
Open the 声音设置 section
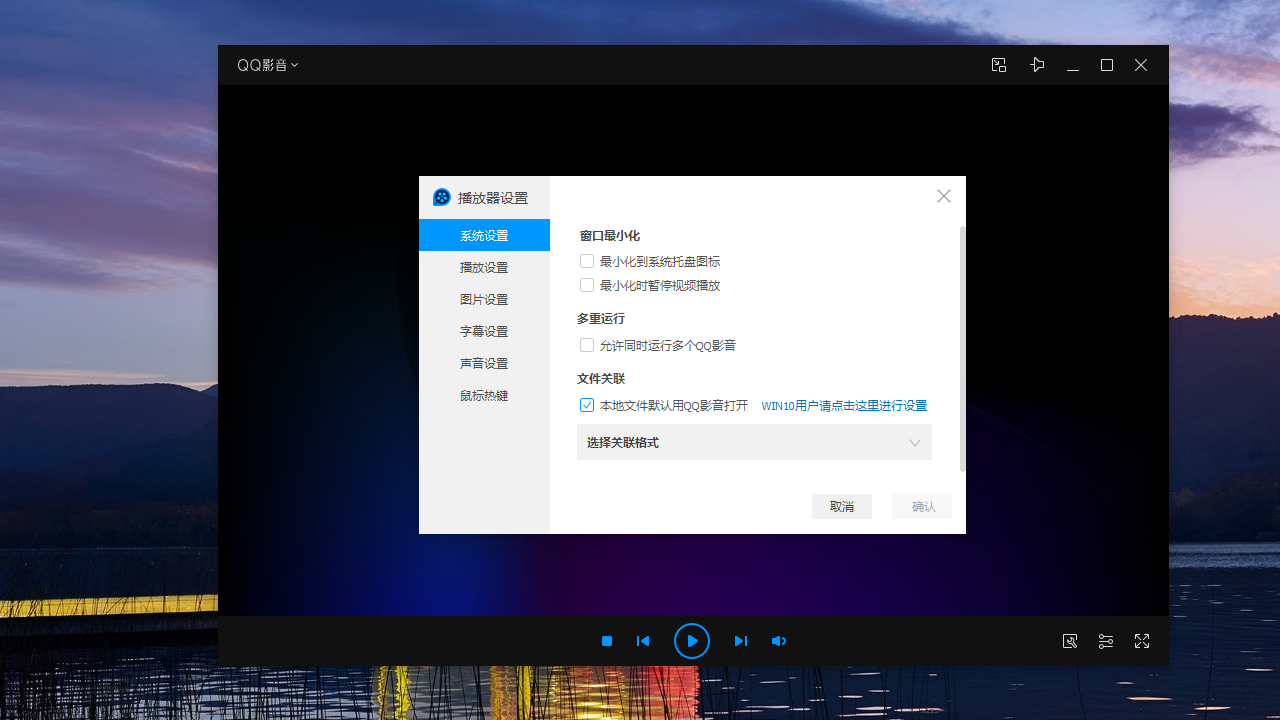(483, 363)
